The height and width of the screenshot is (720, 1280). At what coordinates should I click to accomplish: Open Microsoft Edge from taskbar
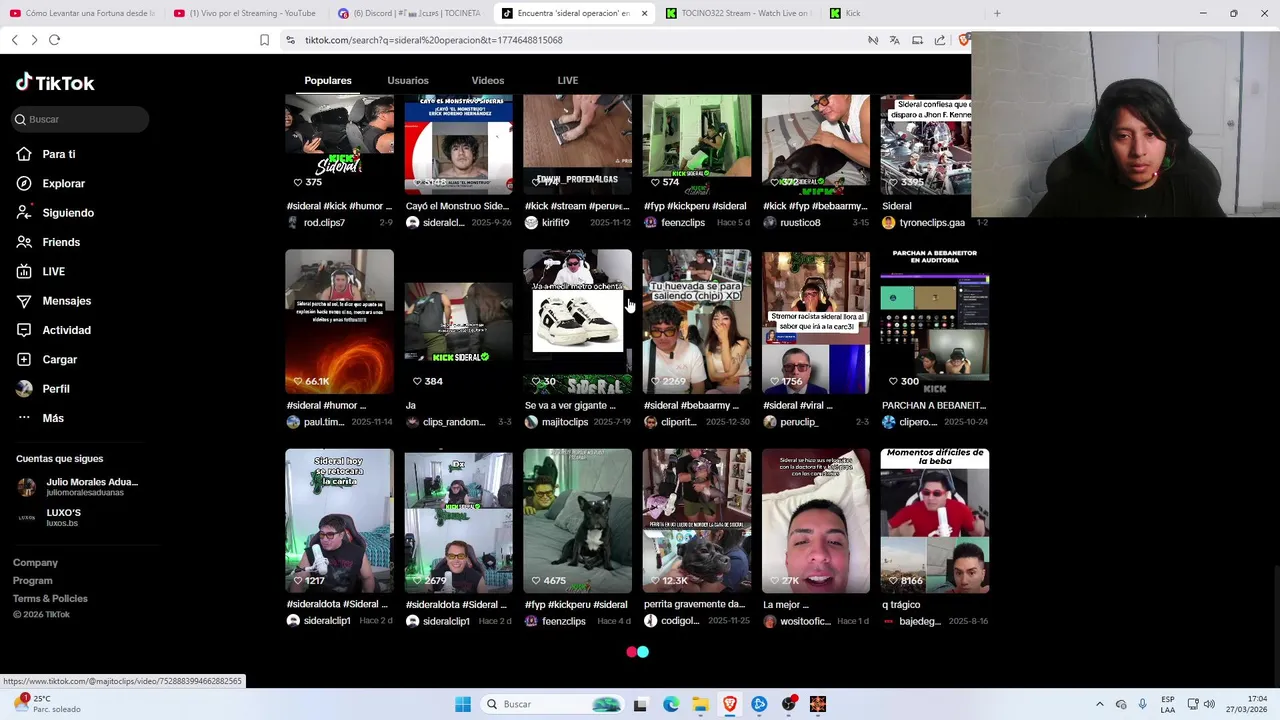click(671, 704)
